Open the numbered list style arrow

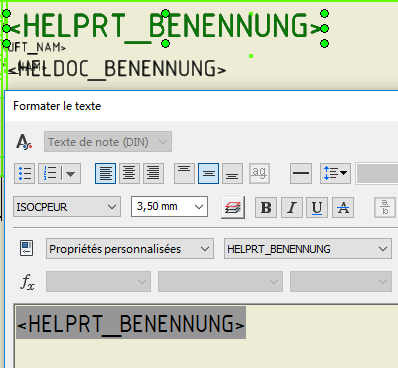tap(71, 173)
